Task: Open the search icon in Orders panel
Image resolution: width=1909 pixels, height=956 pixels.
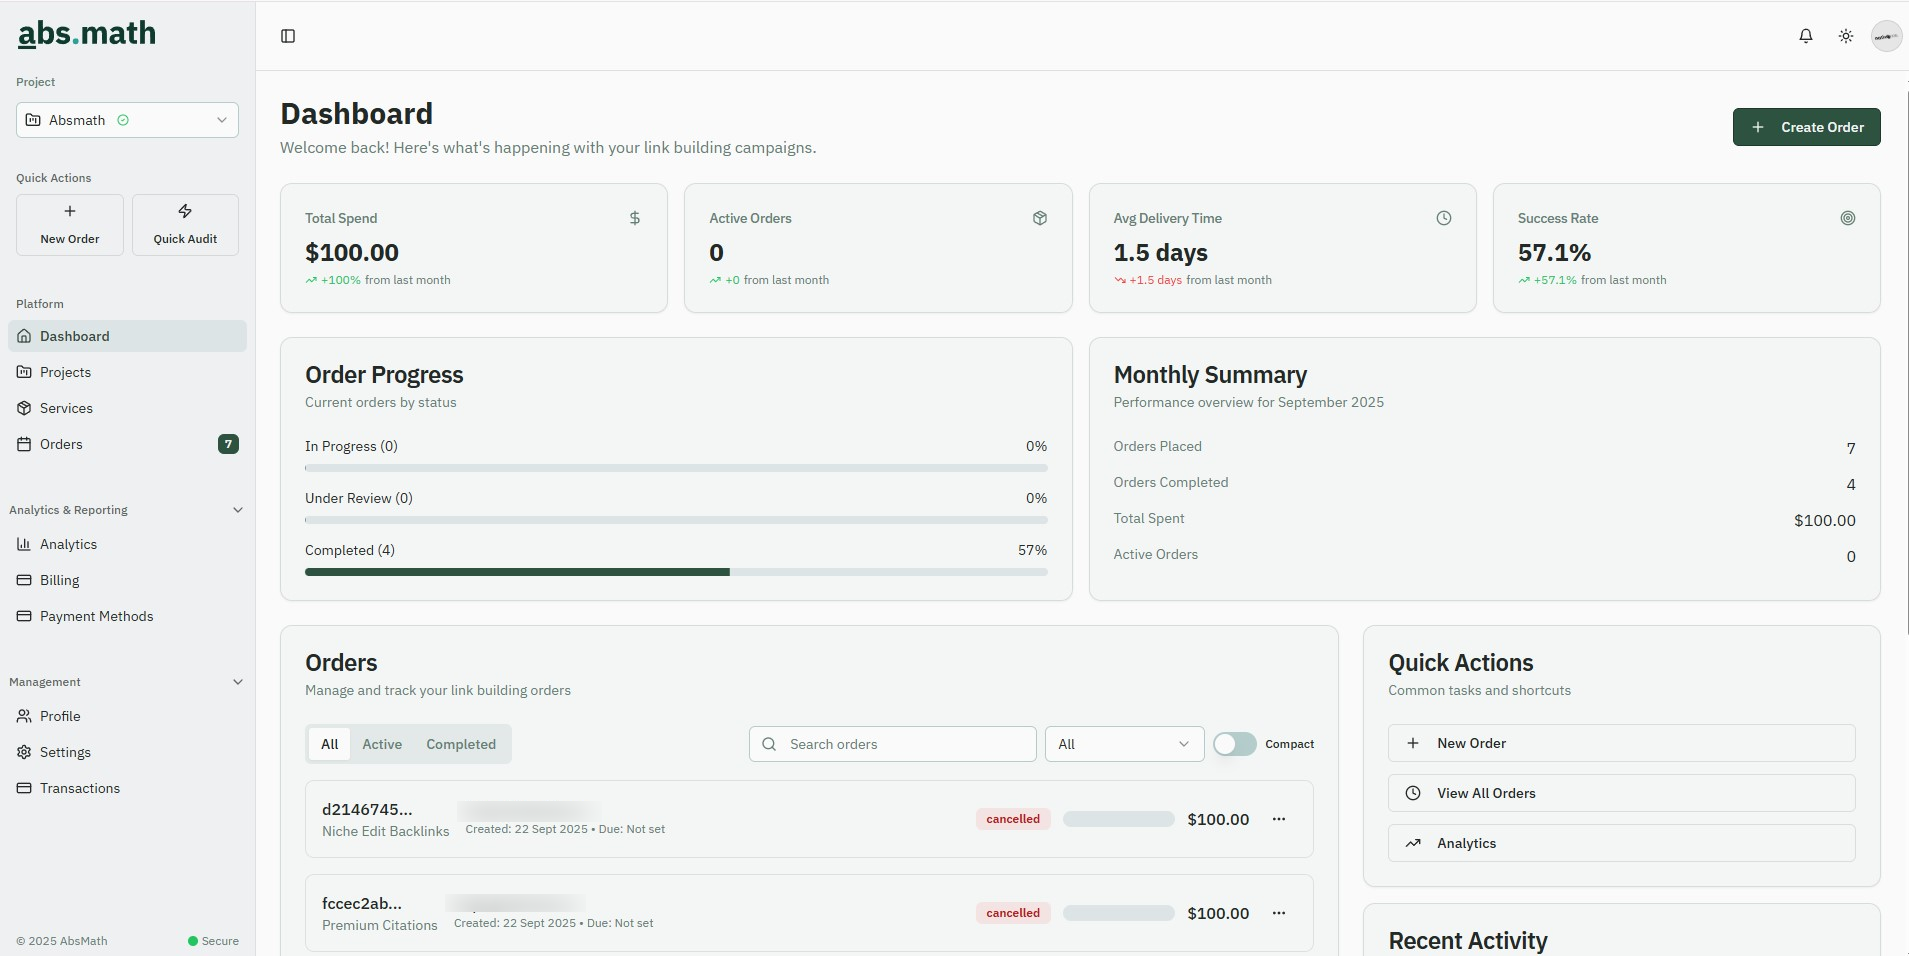Action: [x=768, y=744]
